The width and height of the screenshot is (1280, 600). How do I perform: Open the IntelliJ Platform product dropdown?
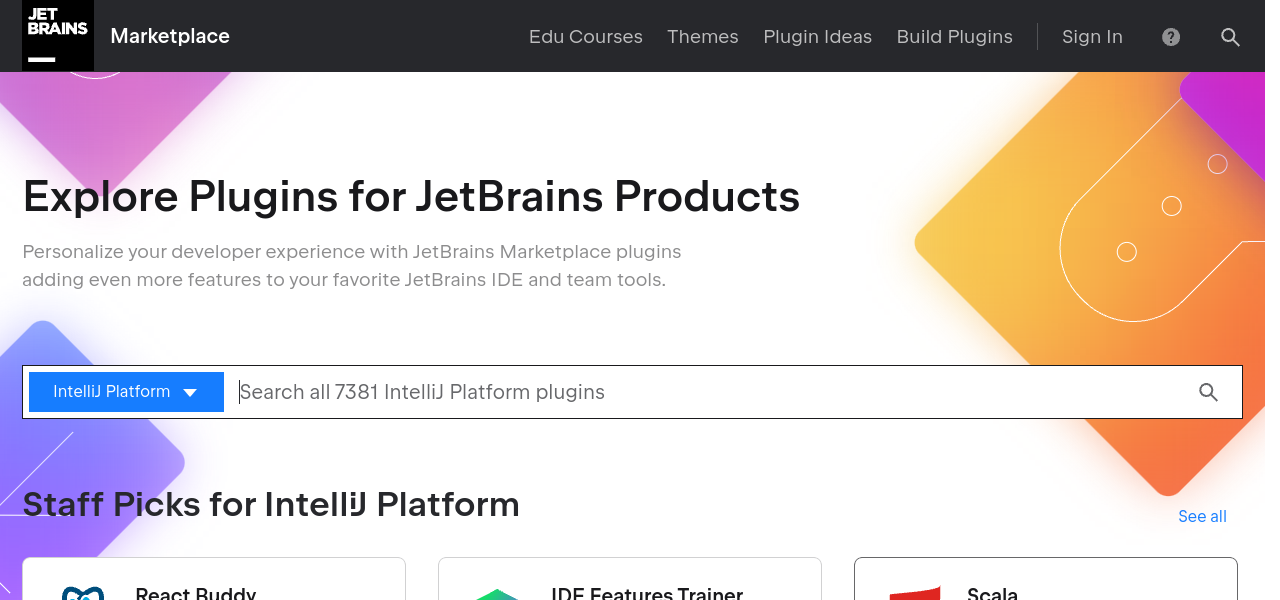click(x=126, y=392)
